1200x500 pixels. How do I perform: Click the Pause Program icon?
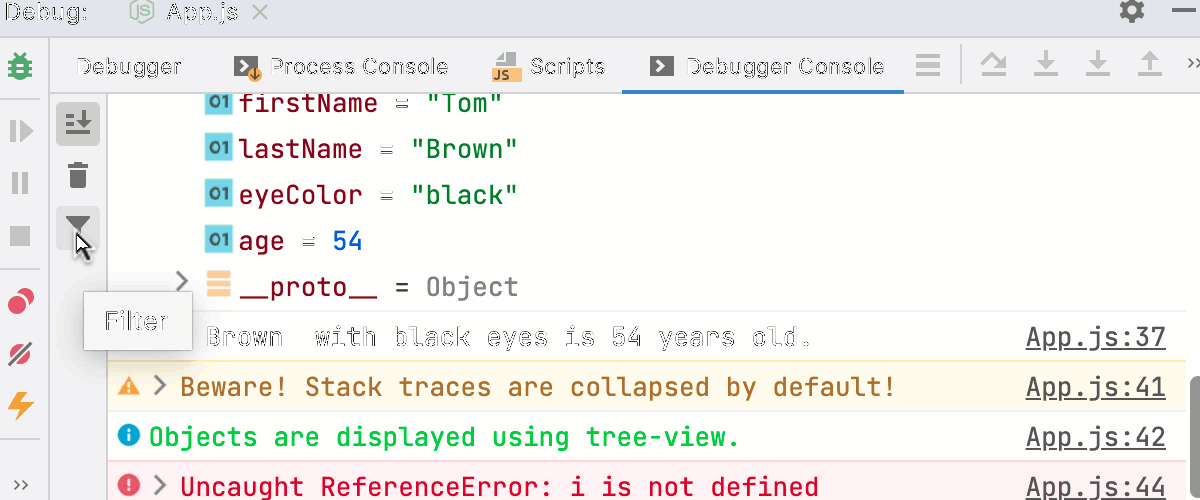click(x=20, y=184)
